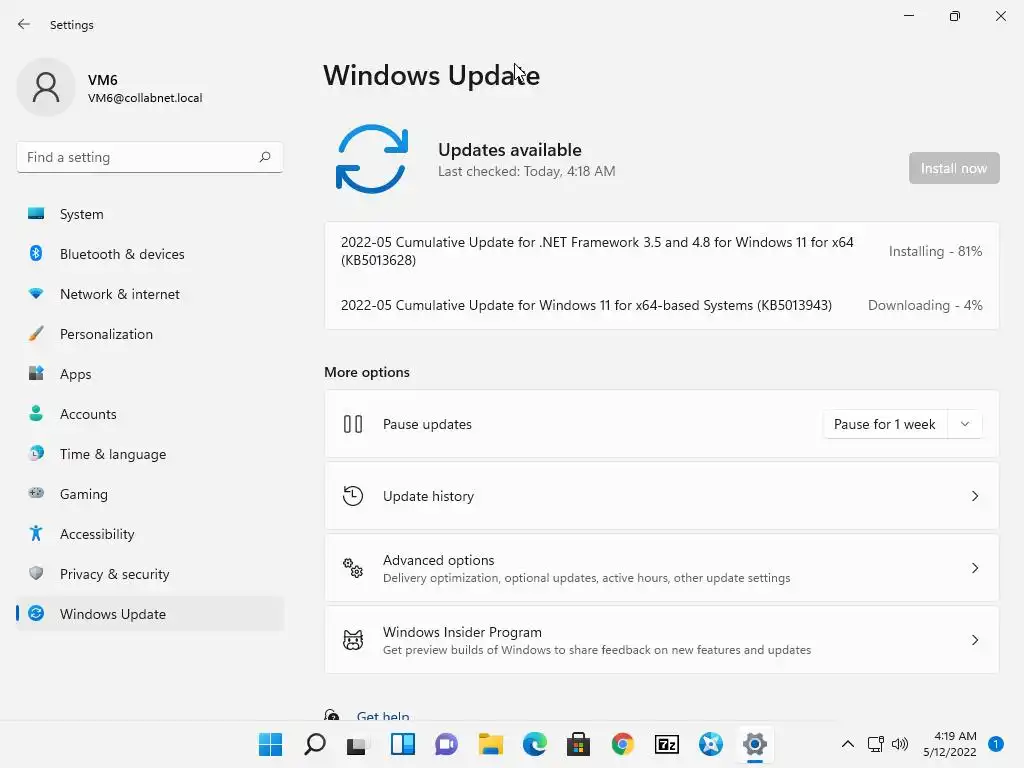
Task: Click Pause for 1 week button
Action: tap(884, 424)
